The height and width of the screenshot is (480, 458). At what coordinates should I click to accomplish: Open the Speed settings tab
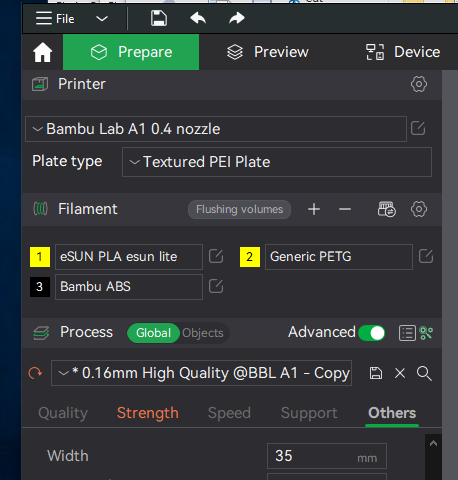pyautogui.click(x=229, y=413)
